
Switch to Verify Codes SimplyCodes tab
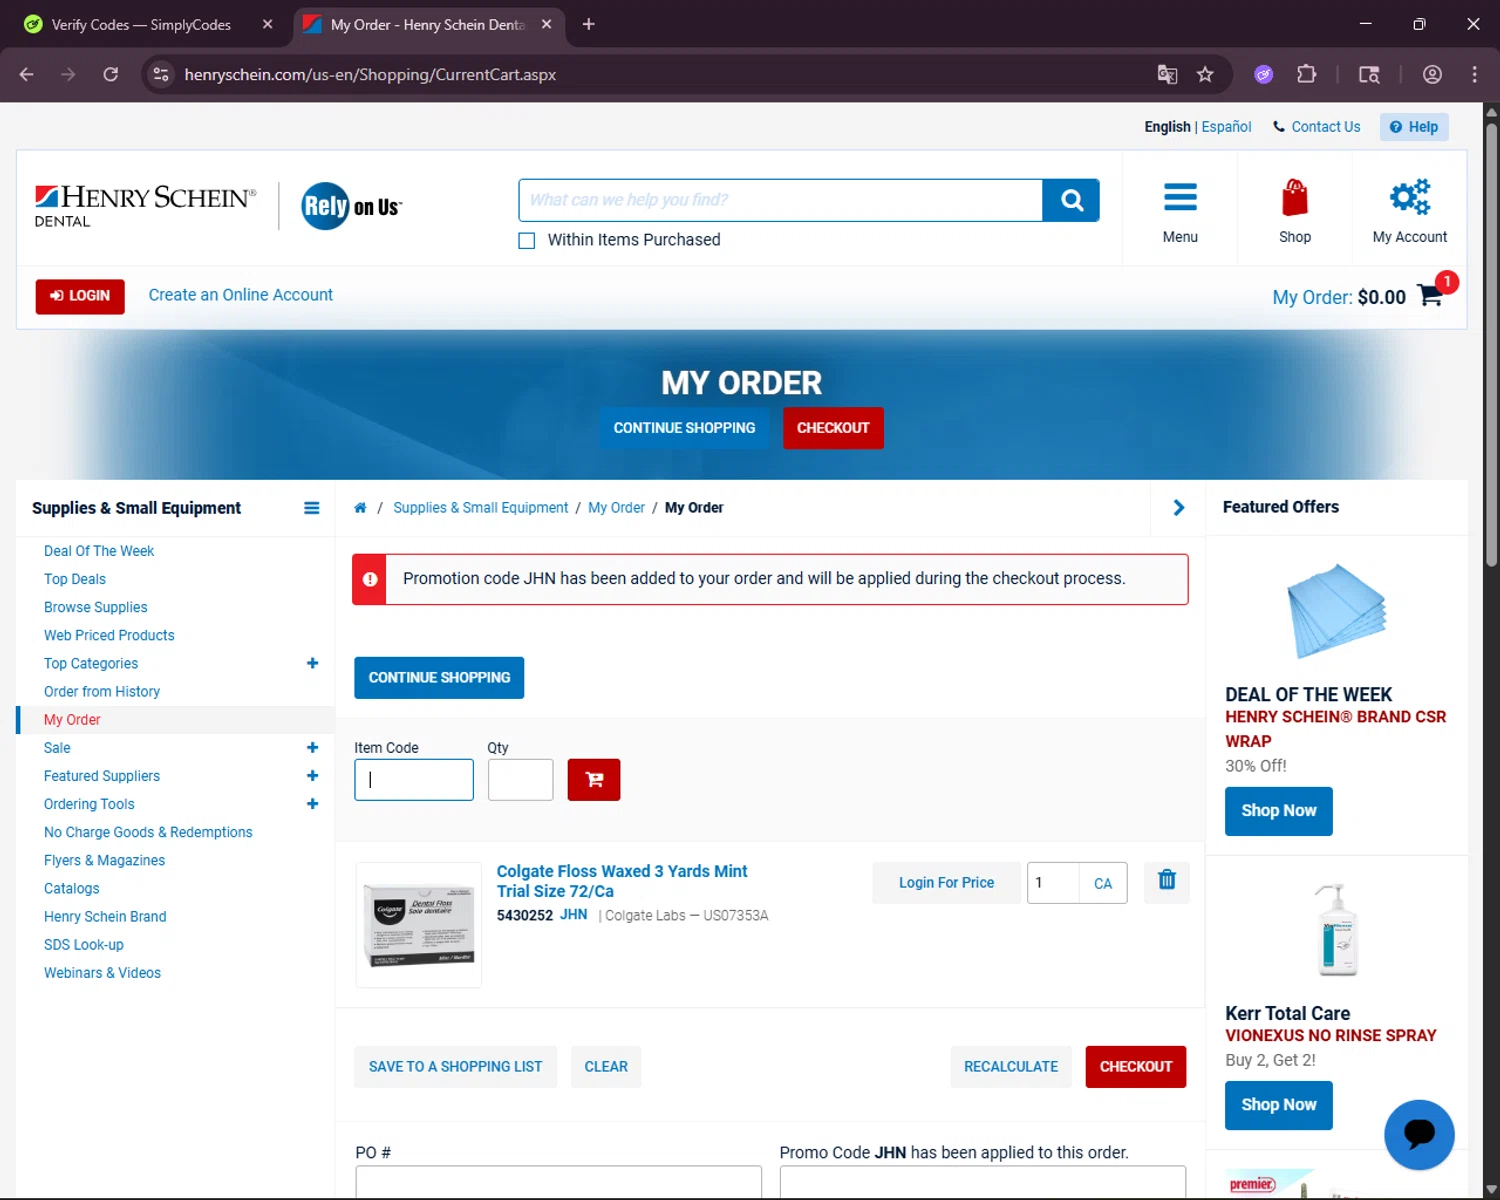coord(141,25)
